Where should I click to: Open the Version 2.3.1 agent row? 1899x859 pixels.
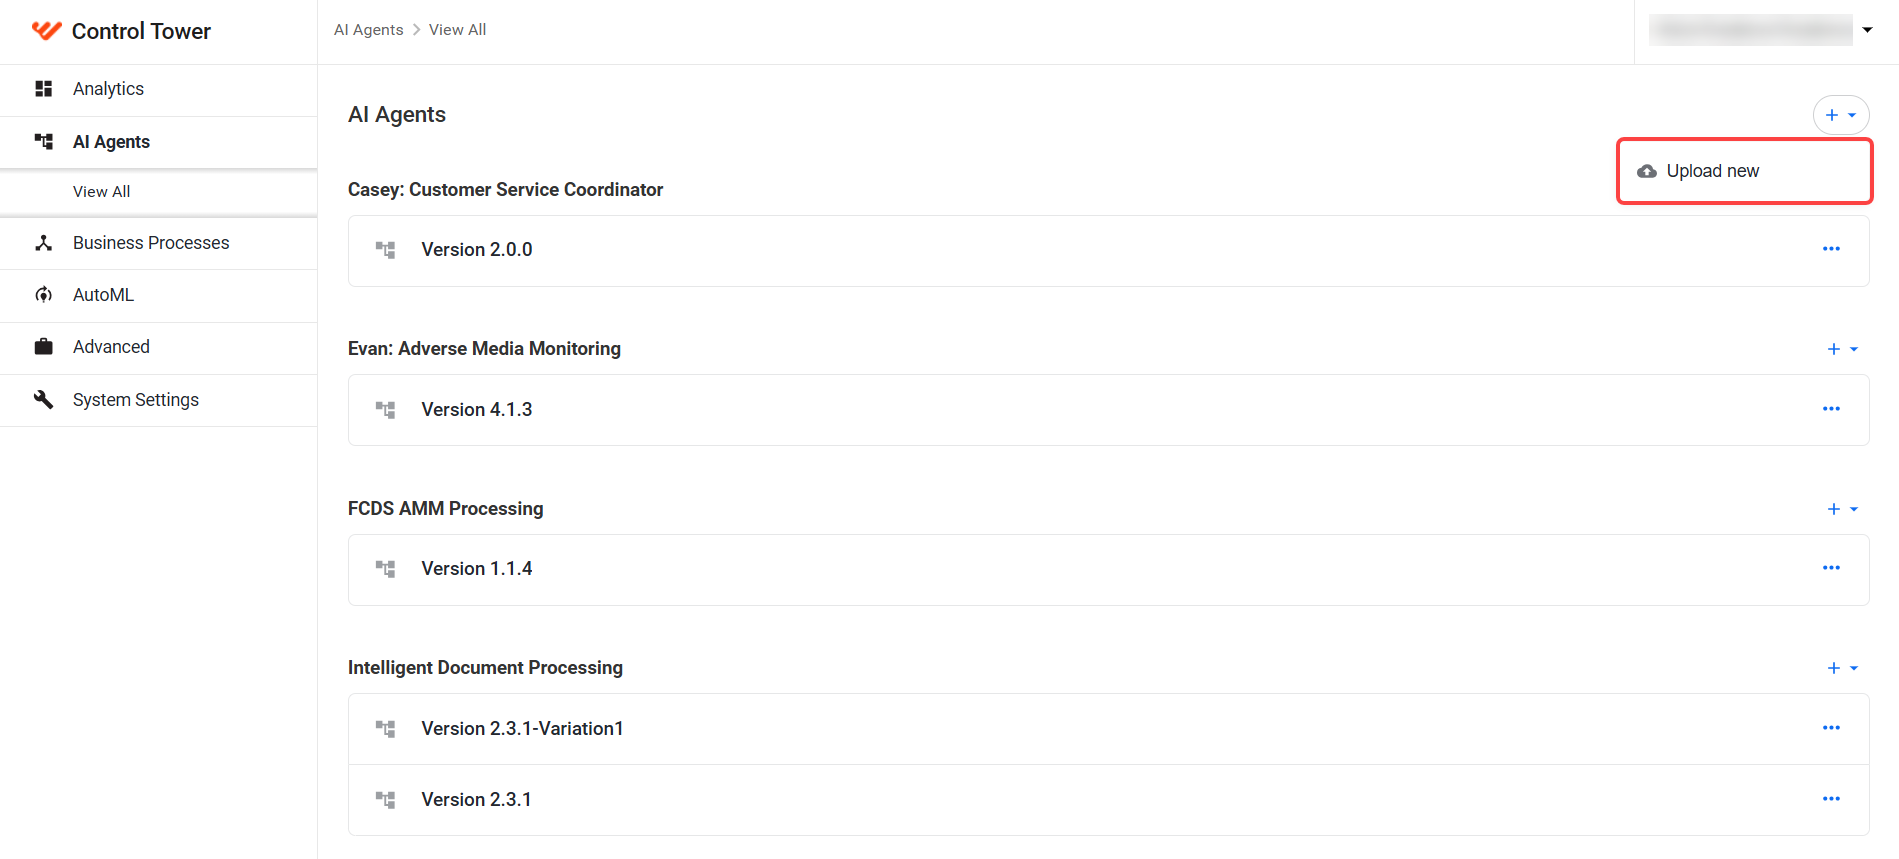point(1108,800)
